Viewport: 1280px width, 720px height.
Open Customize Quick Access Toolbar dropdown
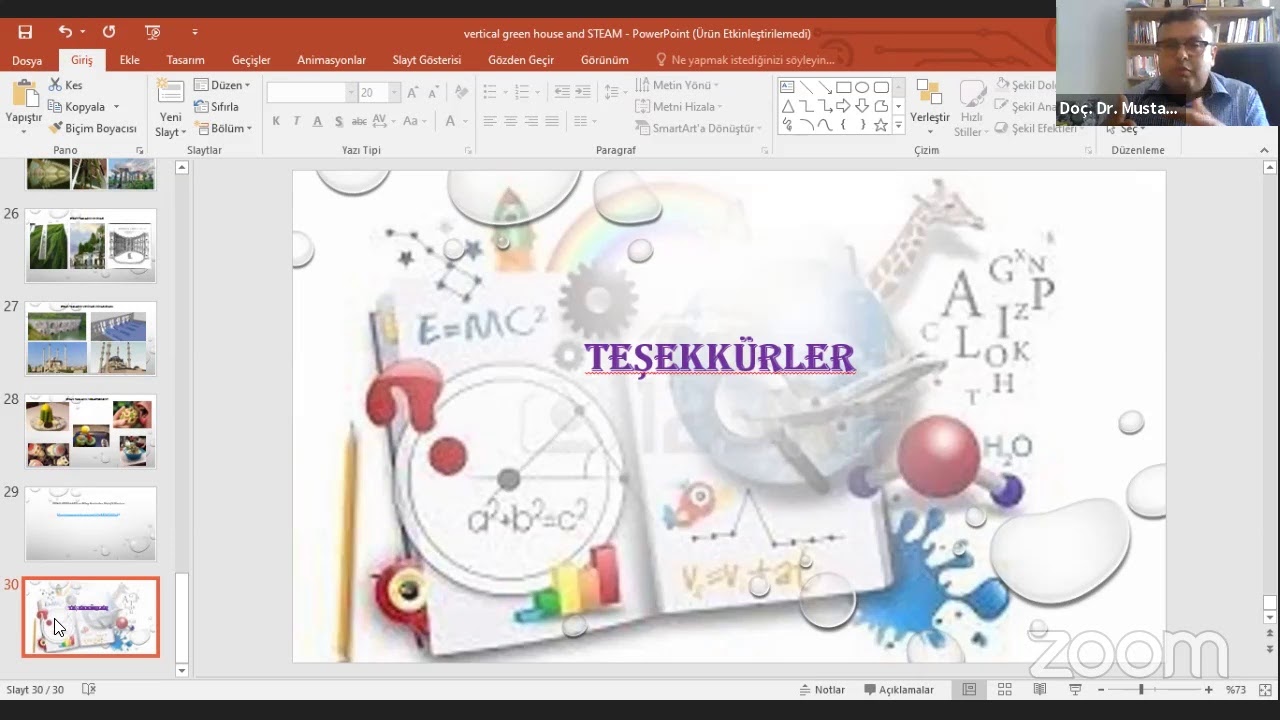(x=195, y=32)
